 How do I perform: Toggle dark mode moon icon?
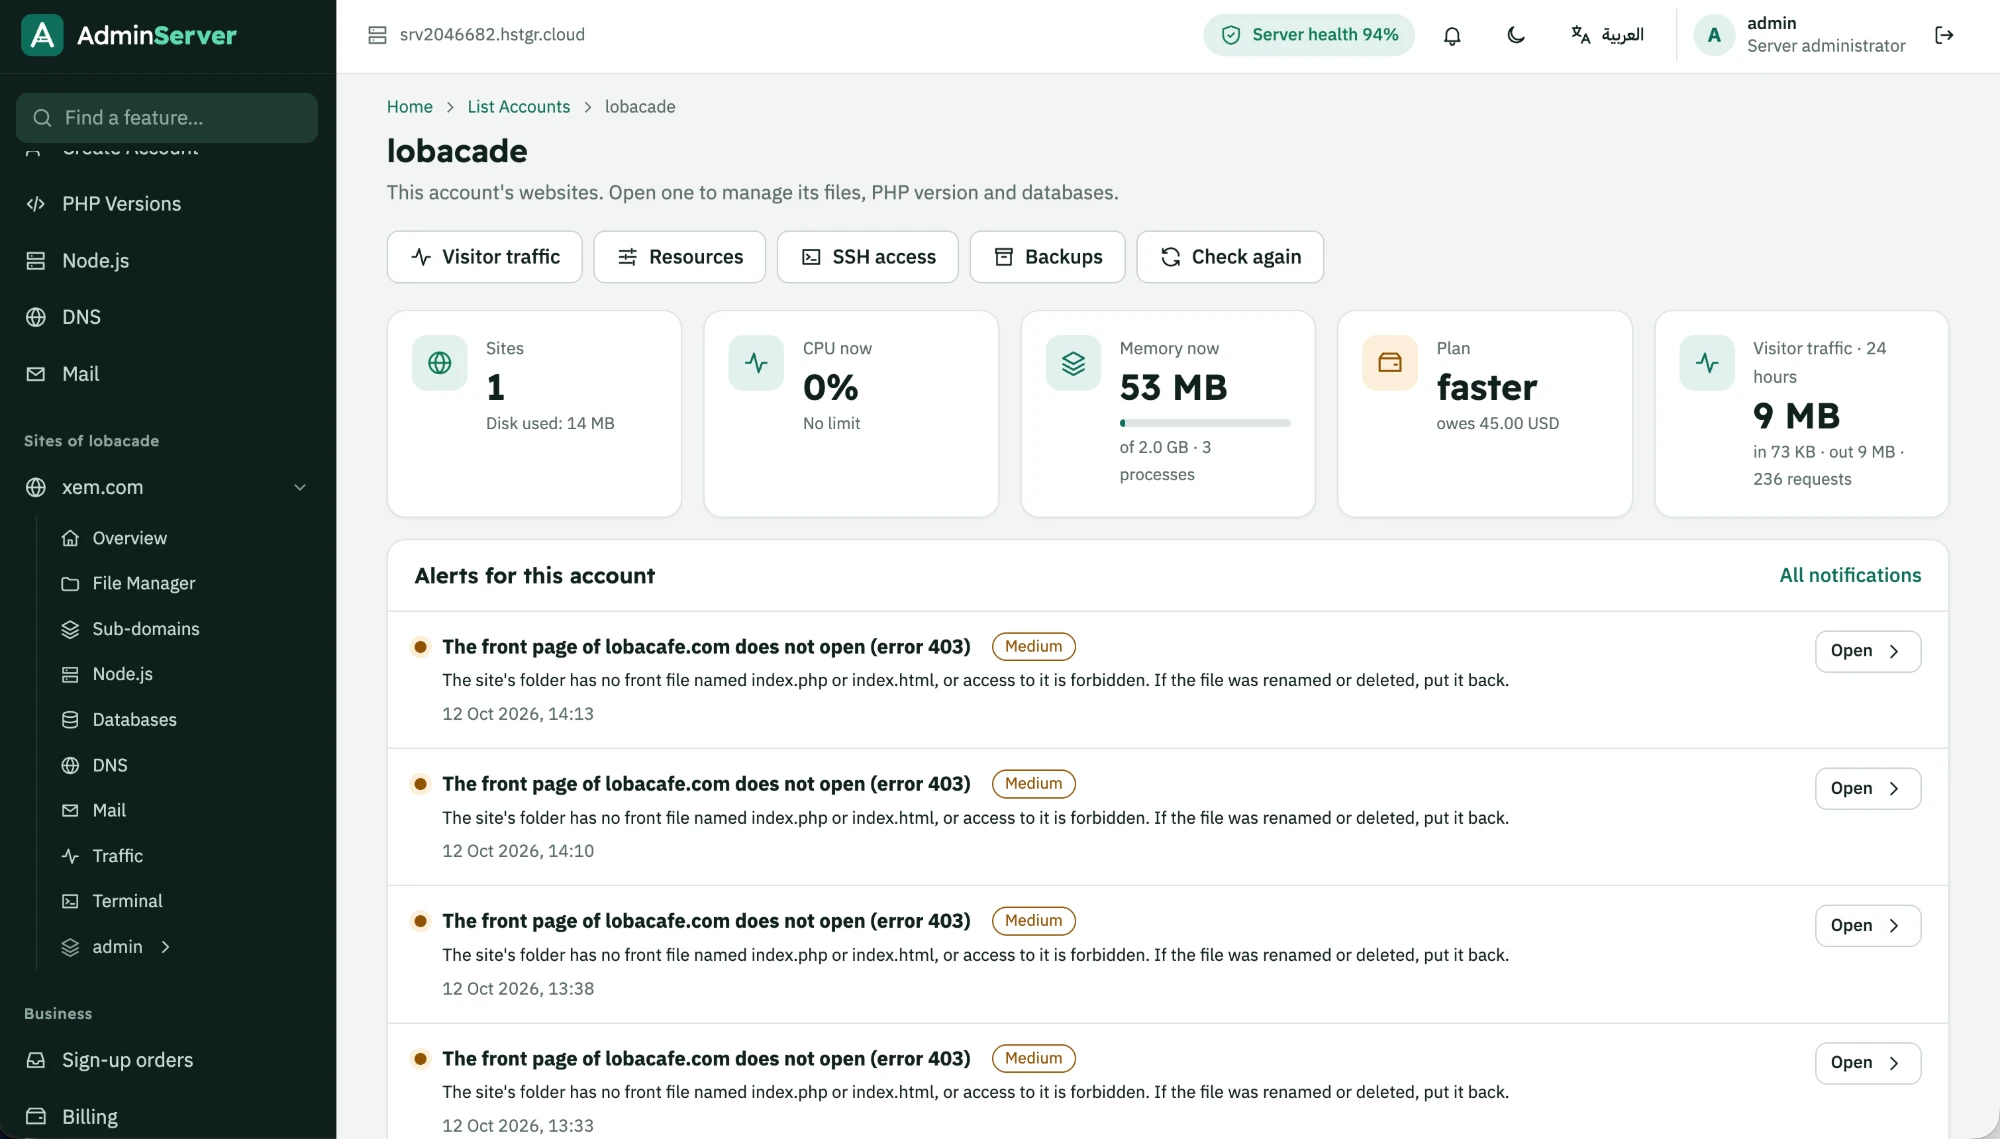pos(1516,36)
